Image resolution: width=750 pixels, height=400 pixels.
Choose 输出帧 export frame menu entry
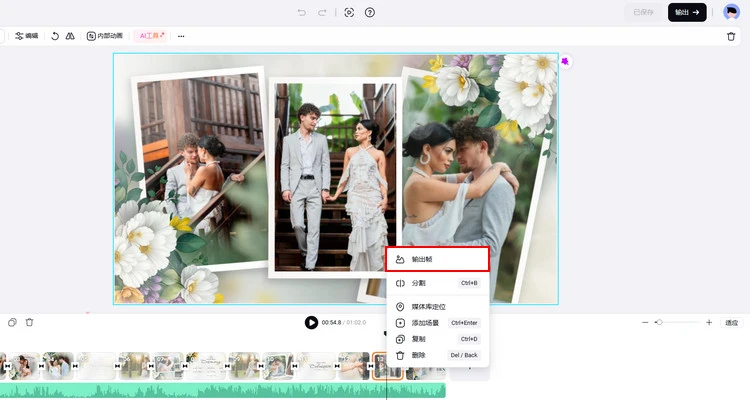(437, 259)
